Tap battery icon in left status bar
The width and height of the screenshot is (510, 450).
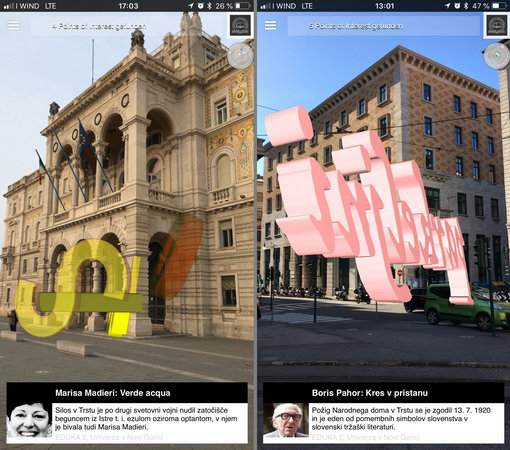pos(243,6)
